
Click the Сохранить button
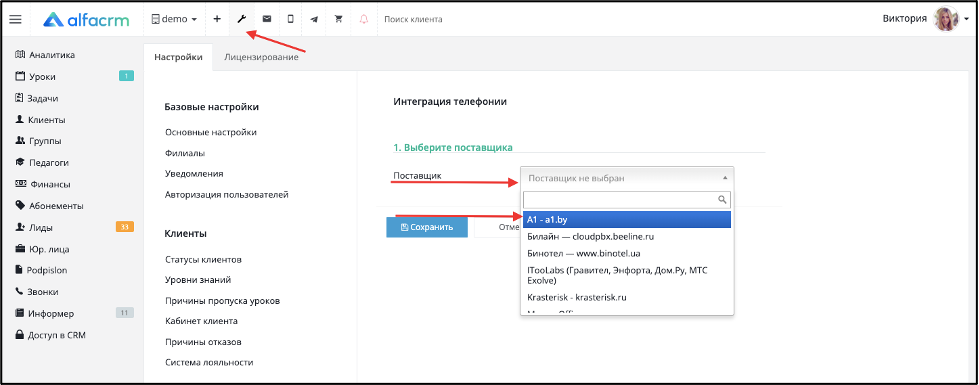pyautogui.click(x=427, y=227)
